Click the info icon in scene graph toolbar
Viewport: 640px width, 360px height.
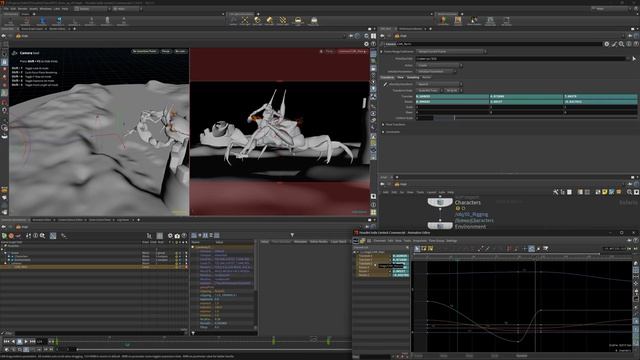(36, 236)
